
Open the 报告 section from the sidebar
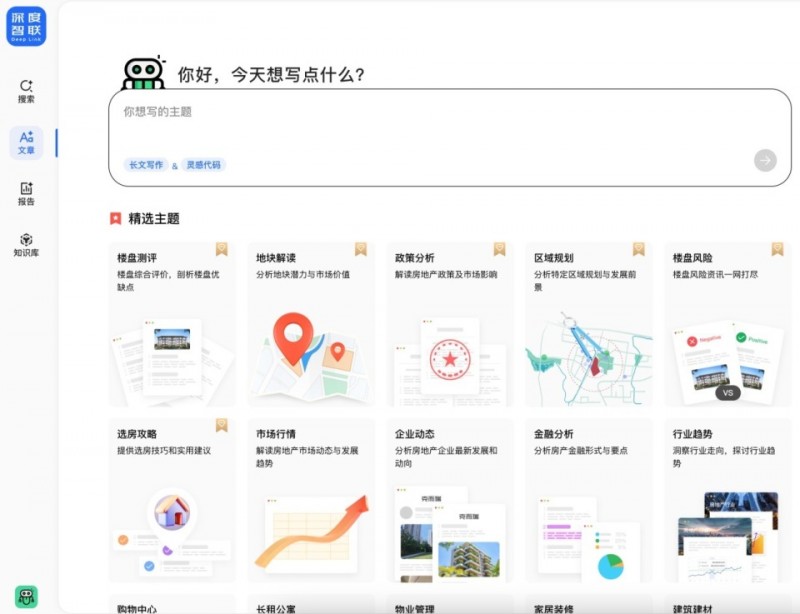click(27, 196)
